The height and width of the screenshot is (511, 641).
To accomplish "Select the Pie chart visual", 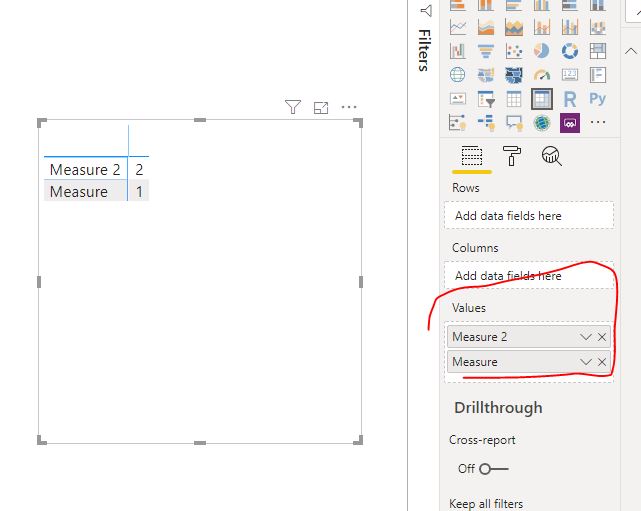I will pos(542,51).
